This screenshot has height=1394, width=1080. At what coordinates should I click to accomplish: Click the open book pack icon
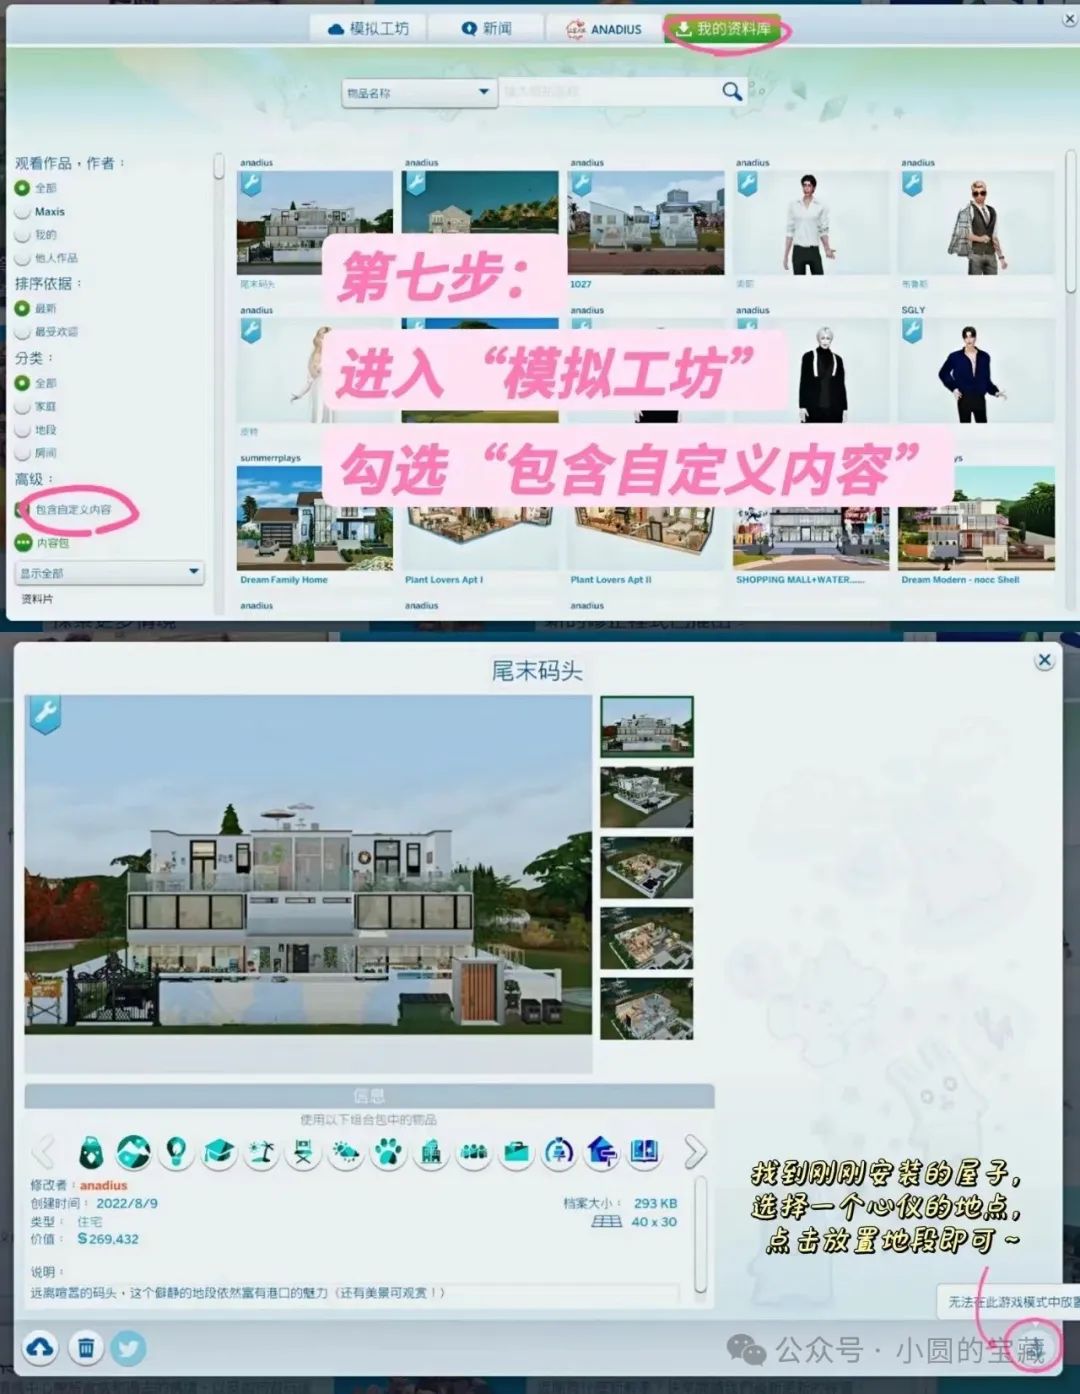[x=644, y=1153]
